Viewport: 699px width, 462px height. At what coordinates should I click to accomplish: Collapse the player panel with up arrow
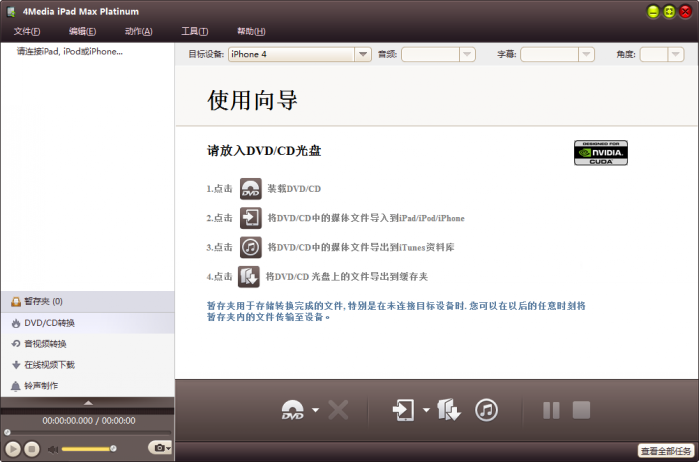pos(88,403)
